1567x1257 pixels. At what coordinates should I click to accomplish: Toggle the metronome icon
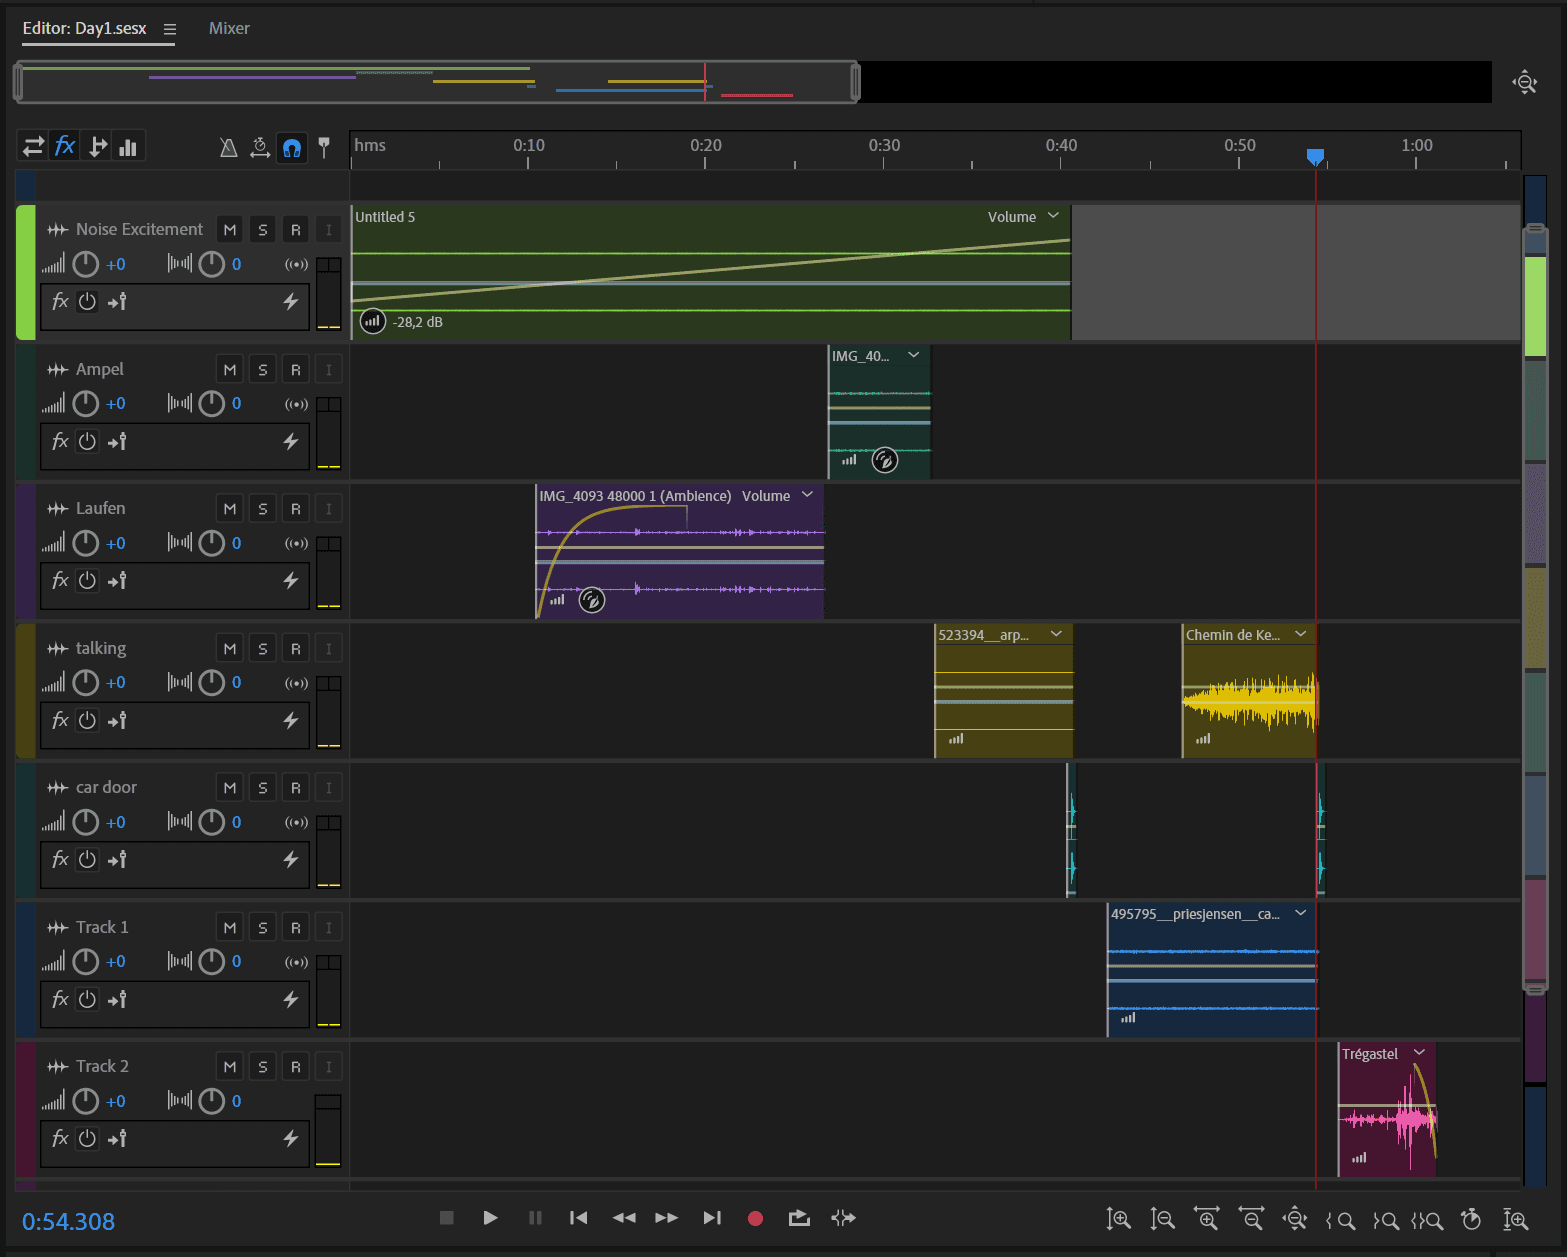click(x=228, y=148)
